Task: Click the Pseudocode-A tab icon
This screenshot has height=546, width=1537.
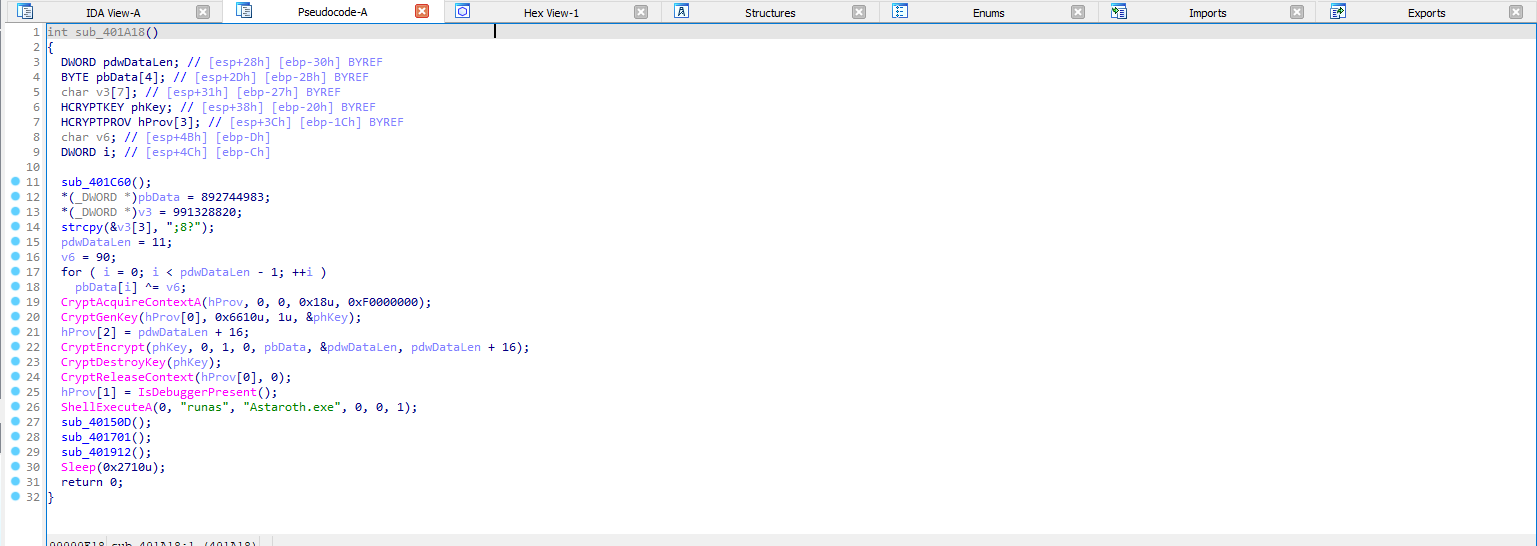Action: click(x=244, y=11)
